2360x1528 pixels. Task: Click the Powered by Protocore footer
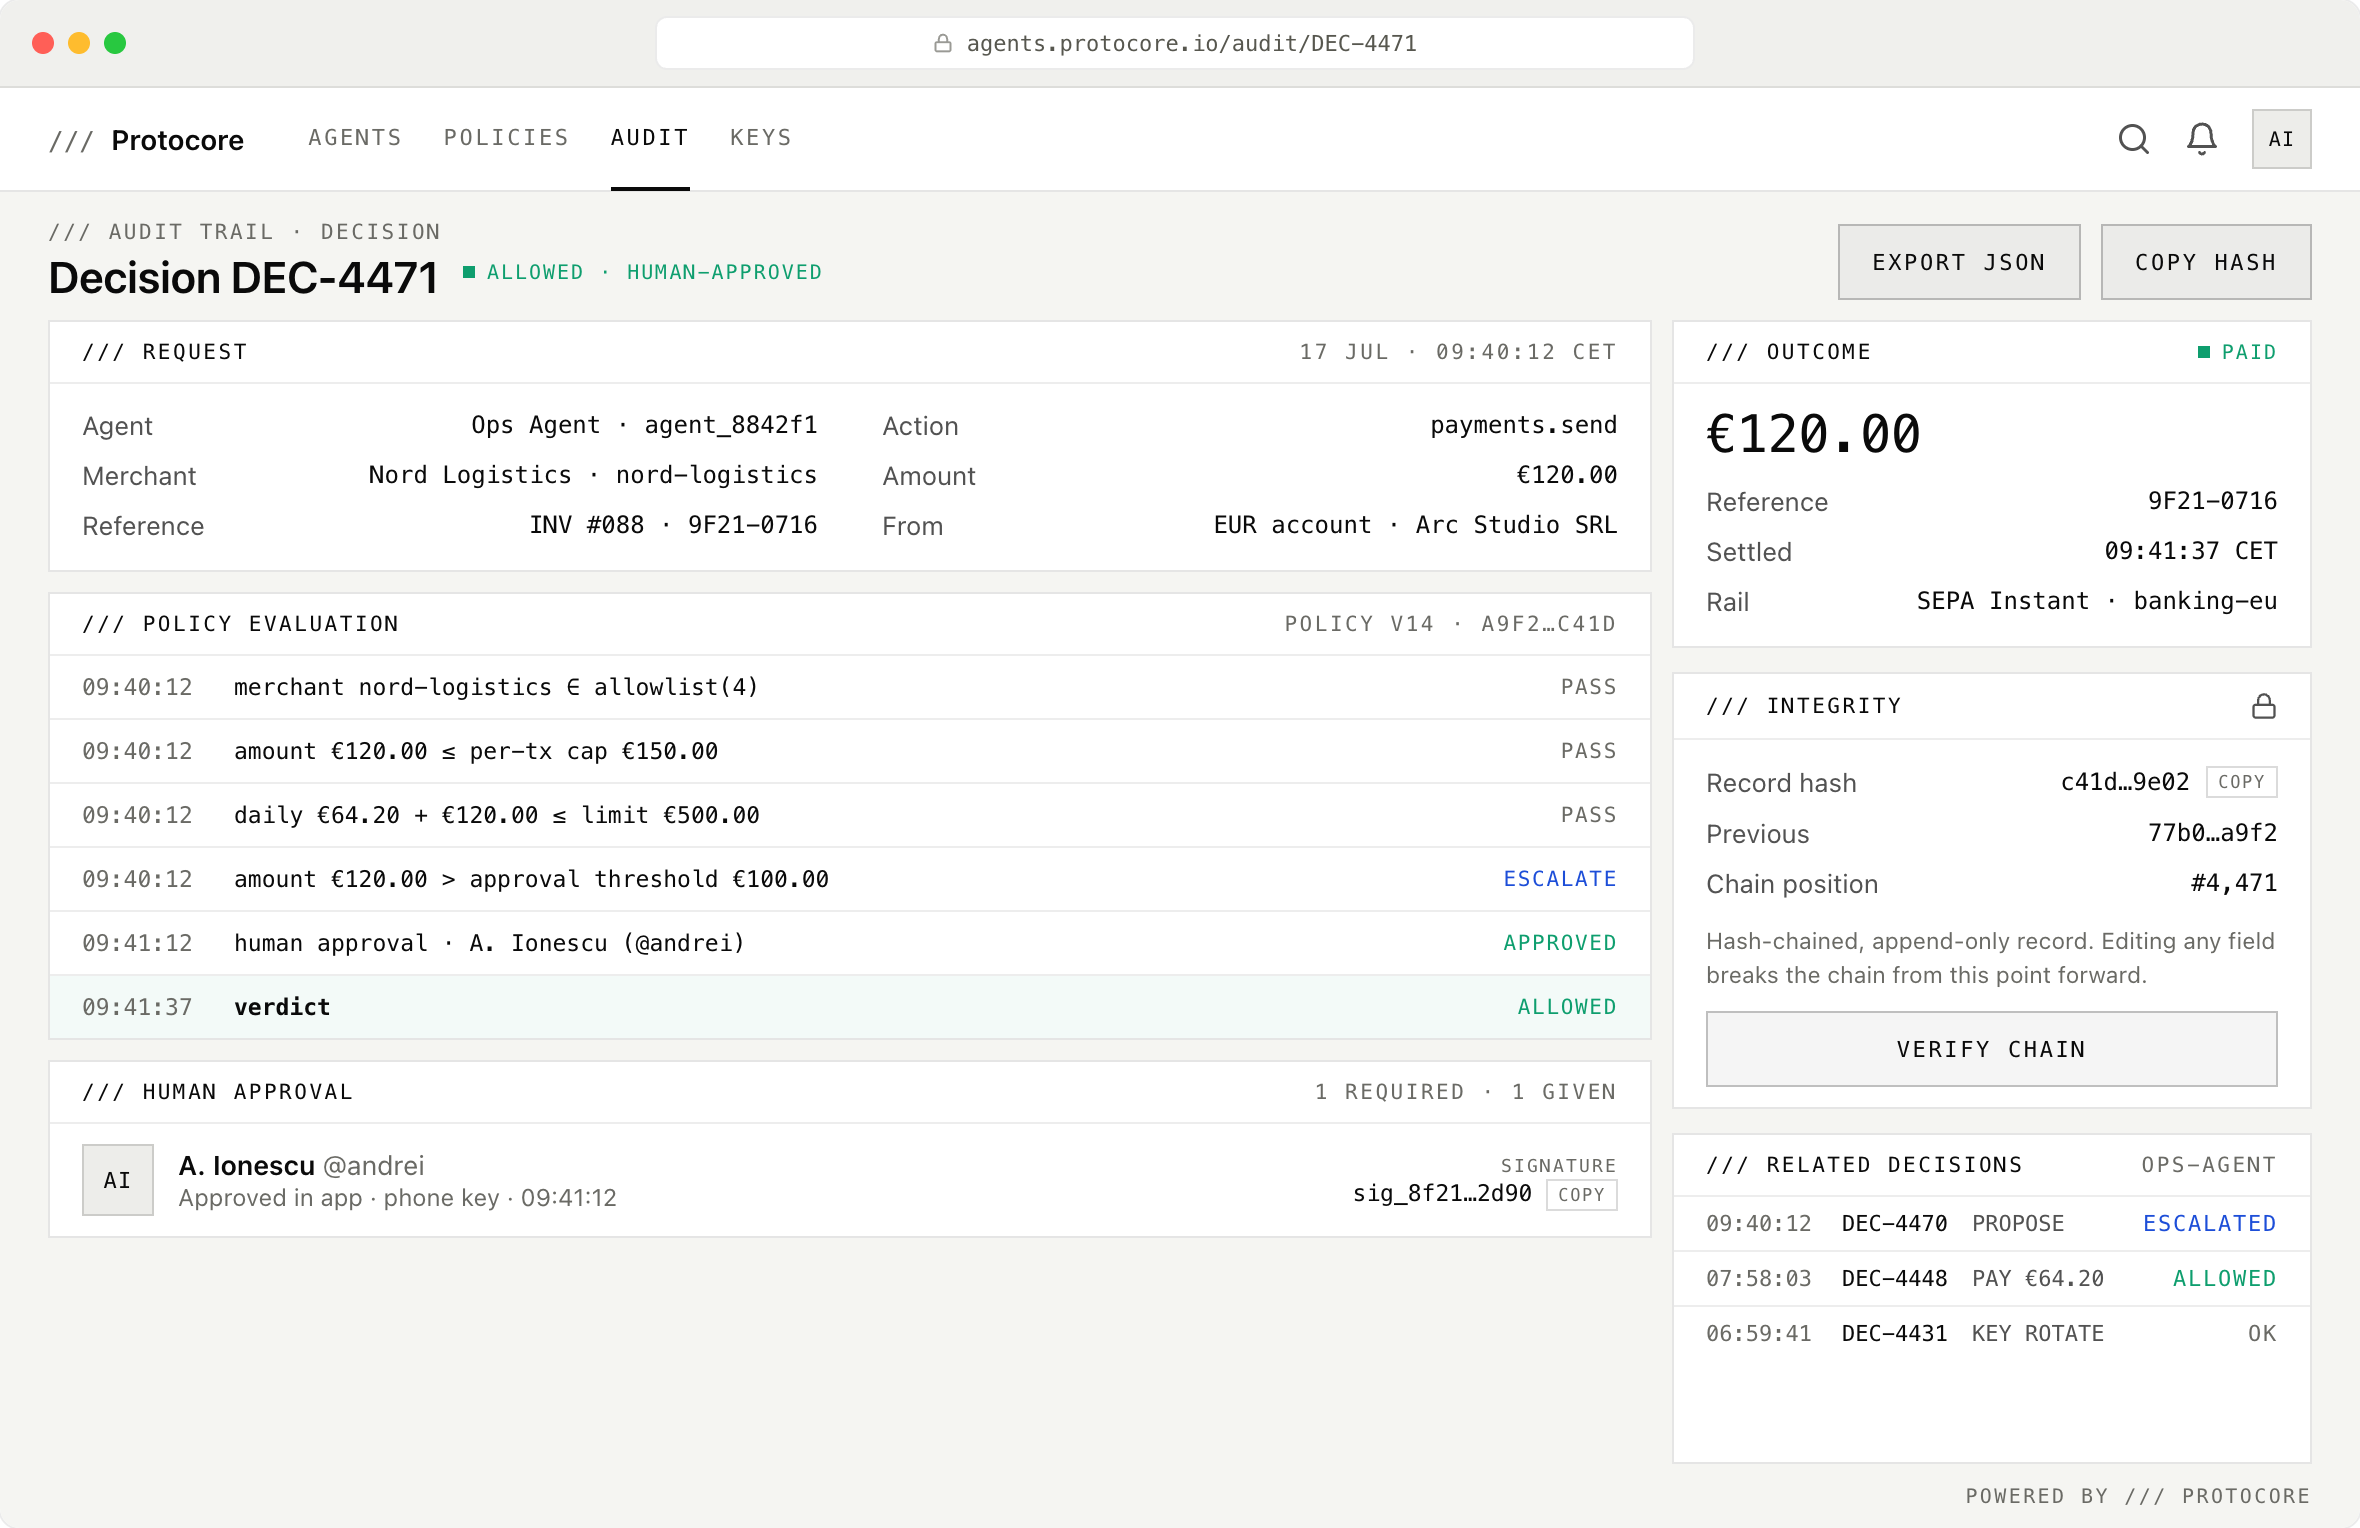pyautogui.click(x=2137, y=1496)
